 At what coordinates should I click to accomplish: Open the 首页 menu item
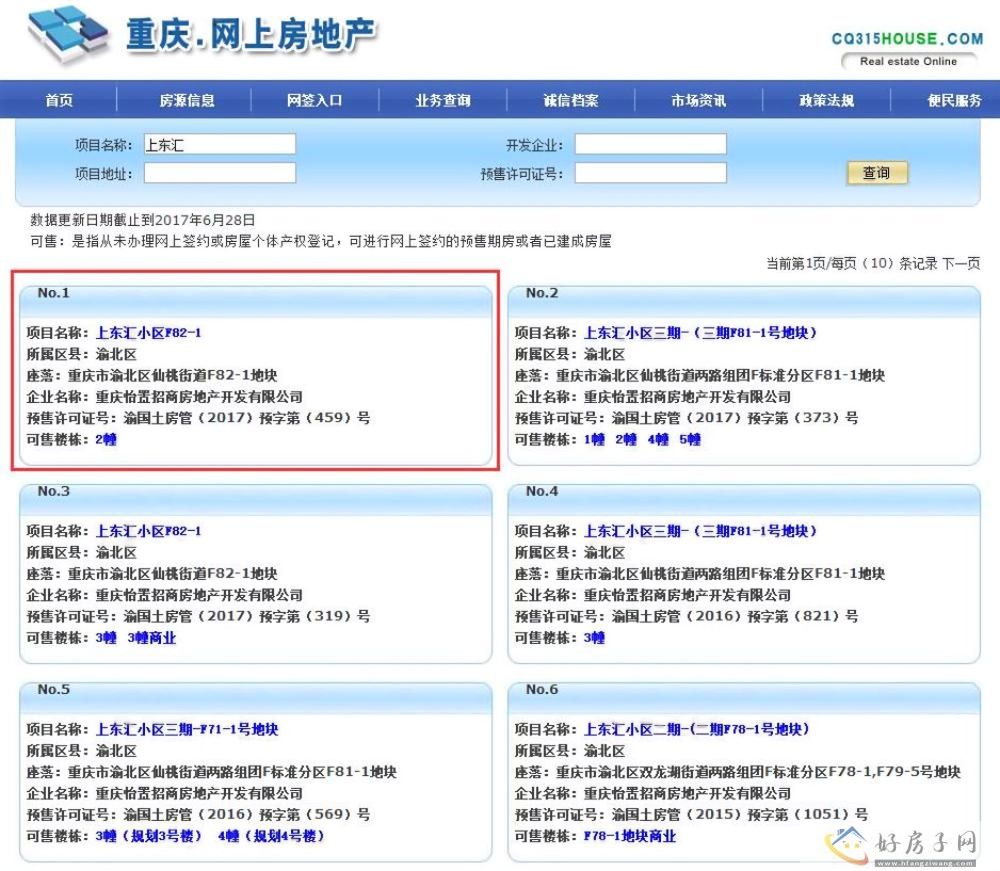[59, 100]
